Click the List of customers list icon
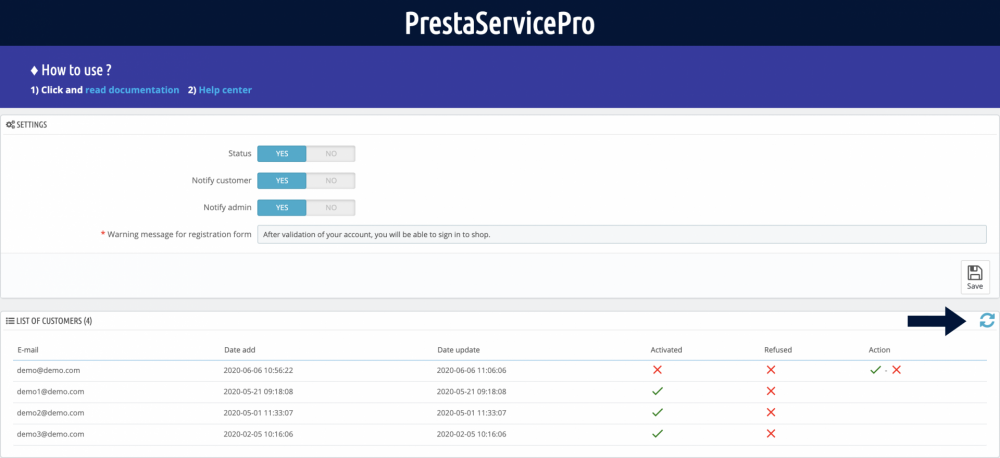The width and height of the screenshot is (1000, 458). [x=10, y=321]
